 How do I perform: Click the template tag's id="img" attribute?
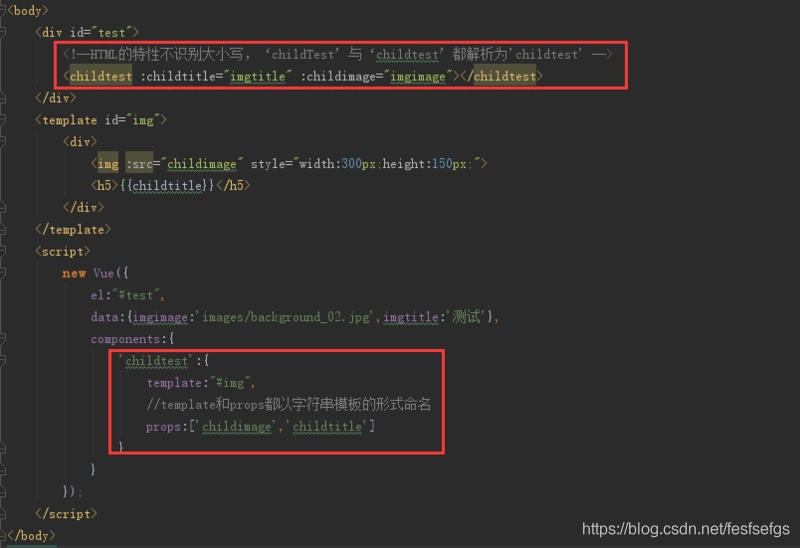point(132,120)
